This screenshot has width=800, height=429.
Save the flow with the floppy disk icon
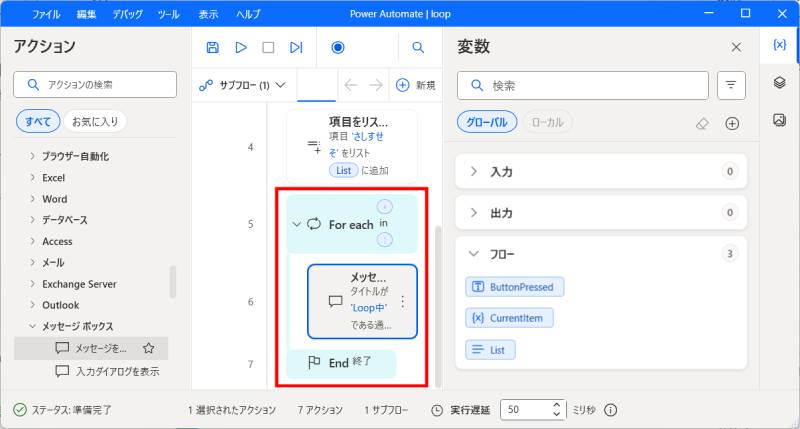212,47
